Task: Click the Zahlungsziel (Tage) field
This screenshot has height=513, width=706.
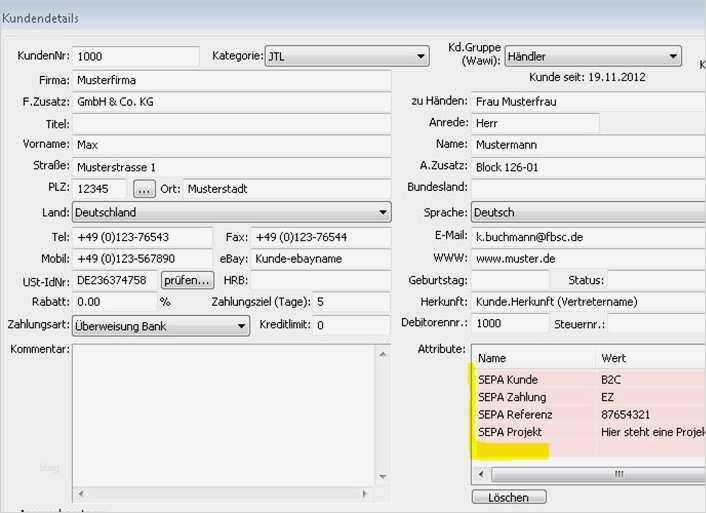Action: [x=351, y=302]
